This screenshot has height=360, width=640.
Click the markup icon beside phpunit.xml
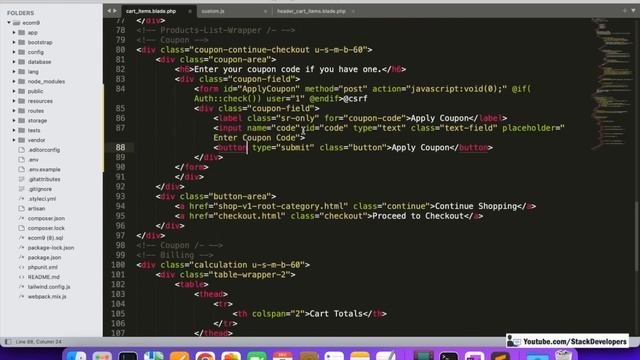[x=22, y=267]
